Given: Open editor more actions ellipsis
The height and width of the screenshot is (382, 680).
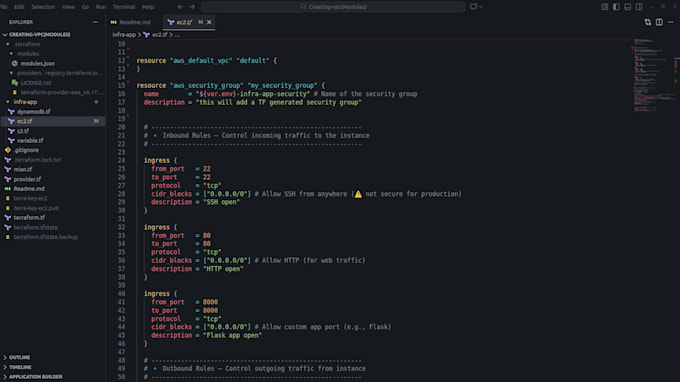Looking at the screenshot, I should tap(670, 22).
